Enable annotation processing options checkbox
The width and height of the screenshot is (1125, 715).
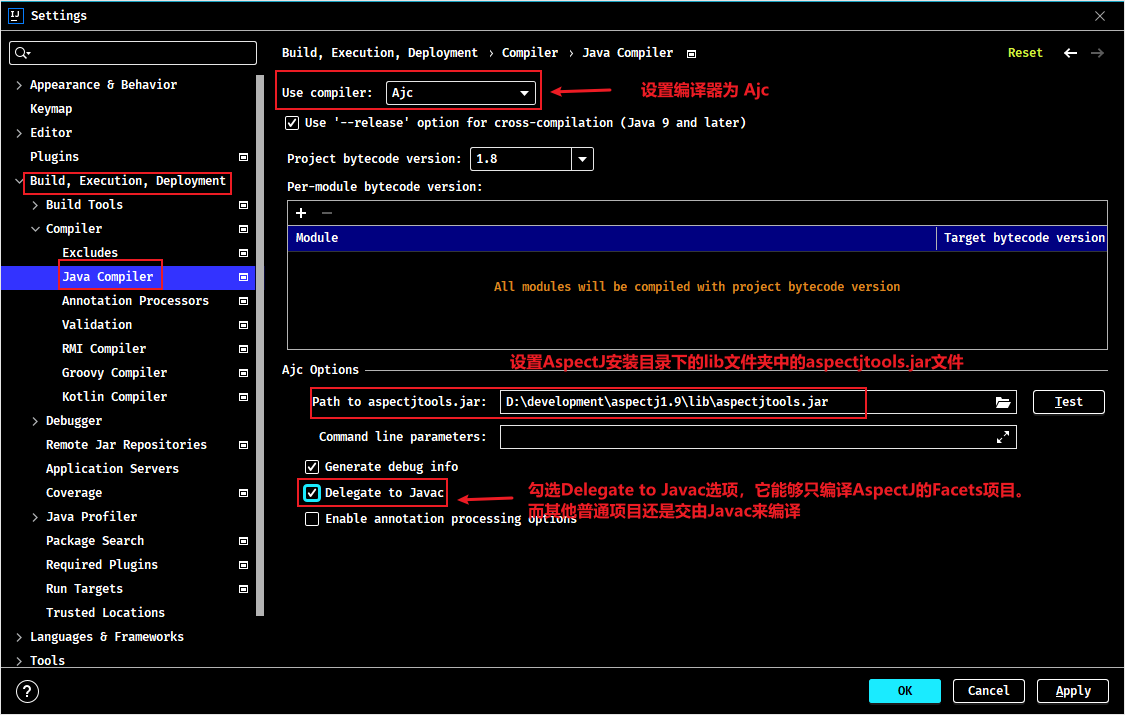(312, 519)
